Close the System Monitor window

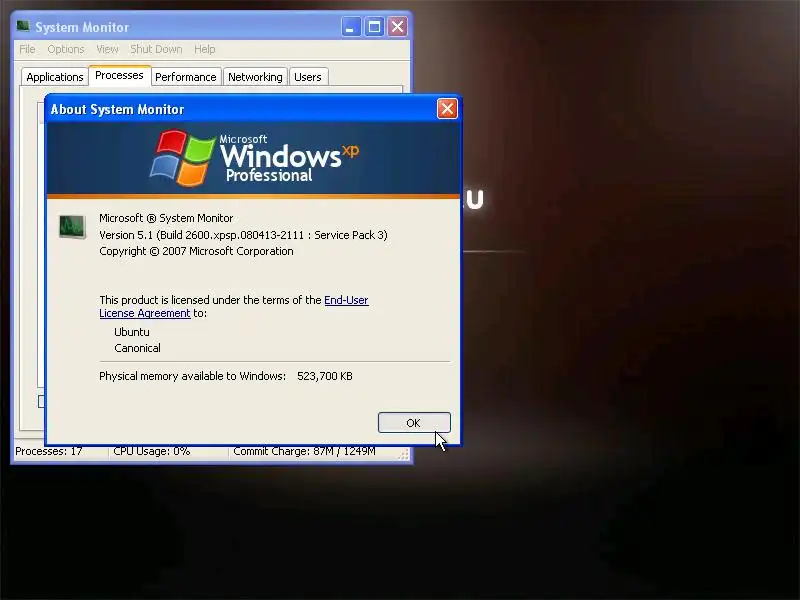pos(397,27)
